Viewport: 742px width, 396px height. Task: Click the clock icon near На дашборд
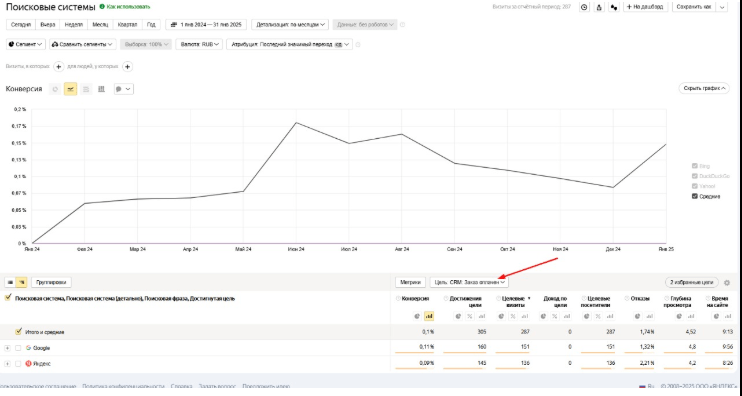coord(584,7)
